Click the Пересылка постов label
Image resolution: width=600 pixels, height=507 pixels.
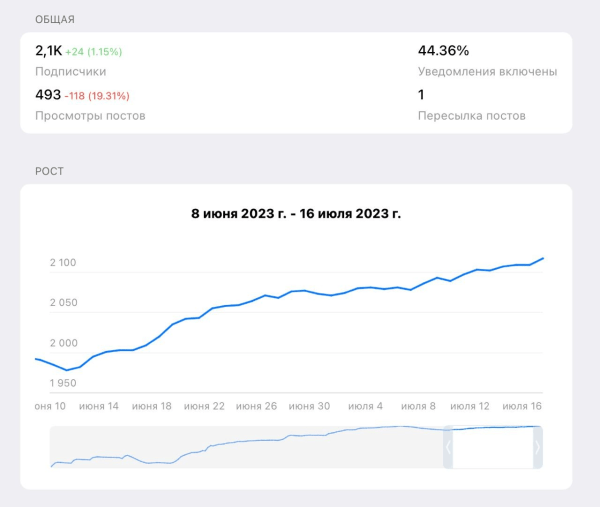point(471,116)
